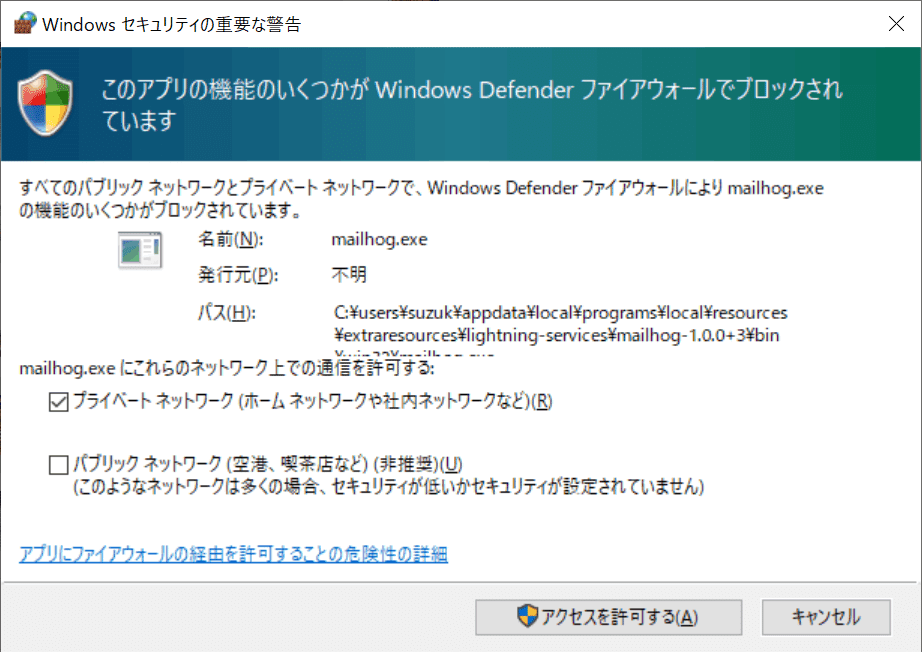922x652 pixels.
Task: Click the dialog title text Windows セキュリティの重要な警告
Action: point(172,24)
